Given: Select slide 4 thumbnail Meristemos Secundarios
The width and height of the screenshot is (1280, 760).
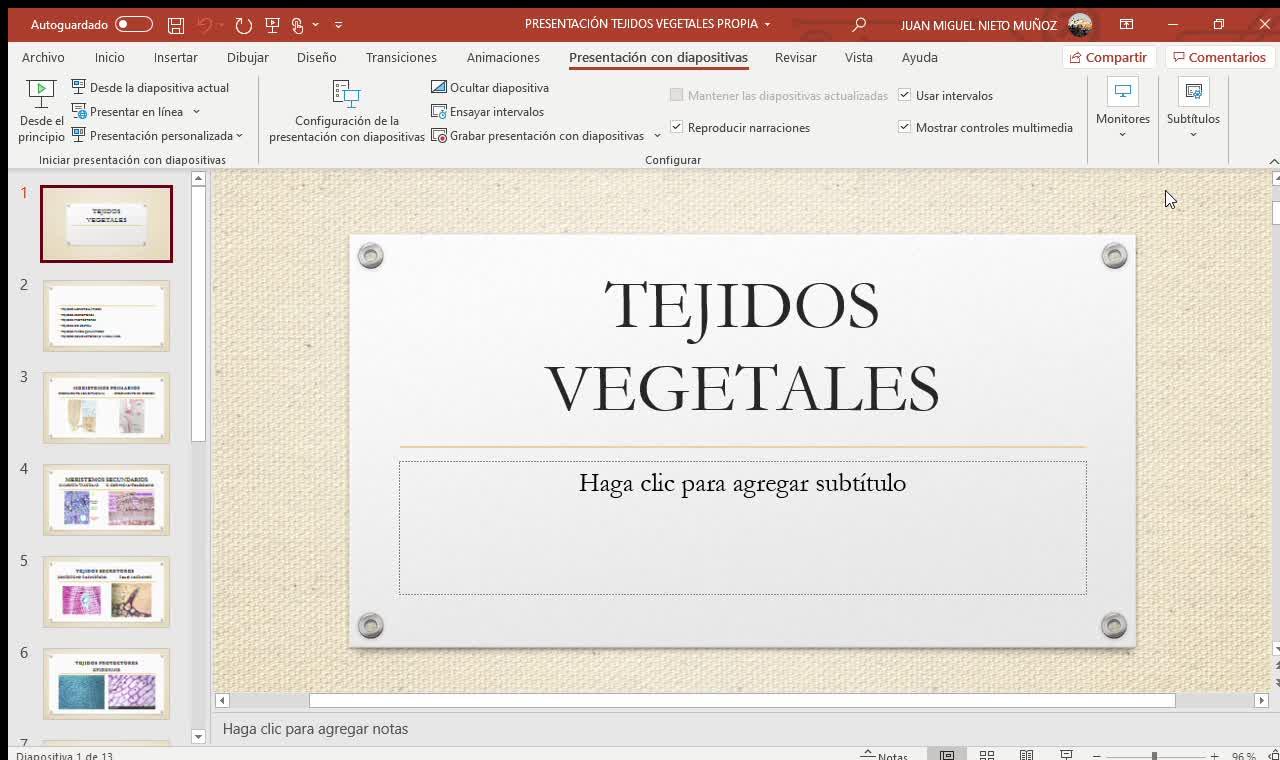Looking at the screenshot, I should 107,500.
